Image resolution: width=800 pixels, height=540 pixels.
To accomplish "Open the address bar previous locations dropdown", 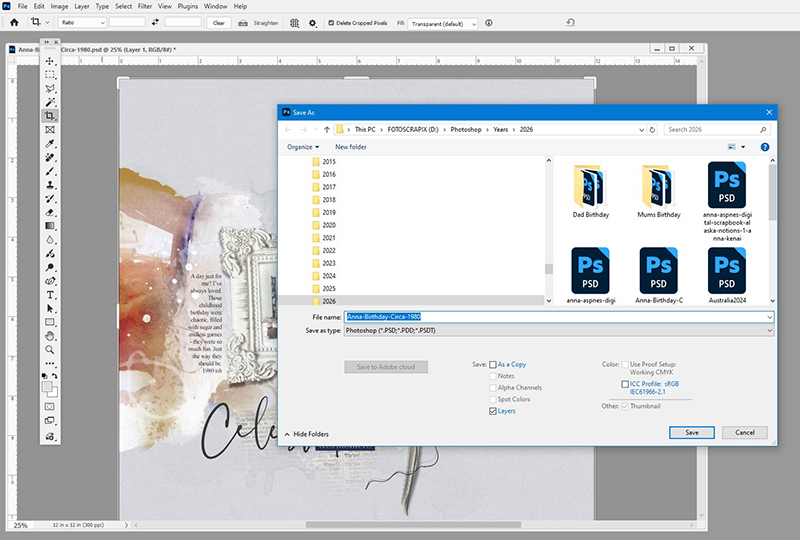I will [641, 130].
